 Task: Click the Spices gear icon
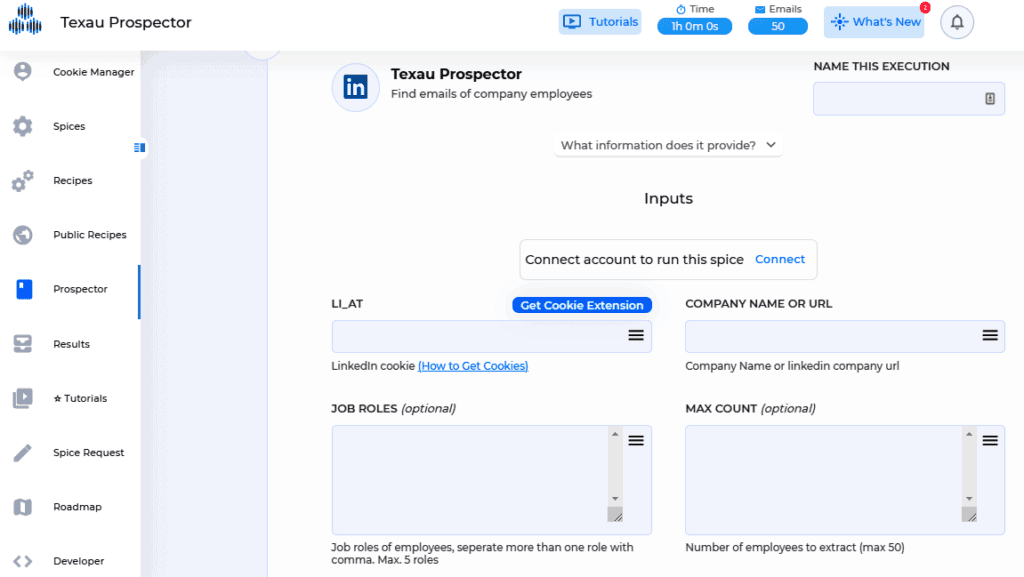(x=23, y=126)
